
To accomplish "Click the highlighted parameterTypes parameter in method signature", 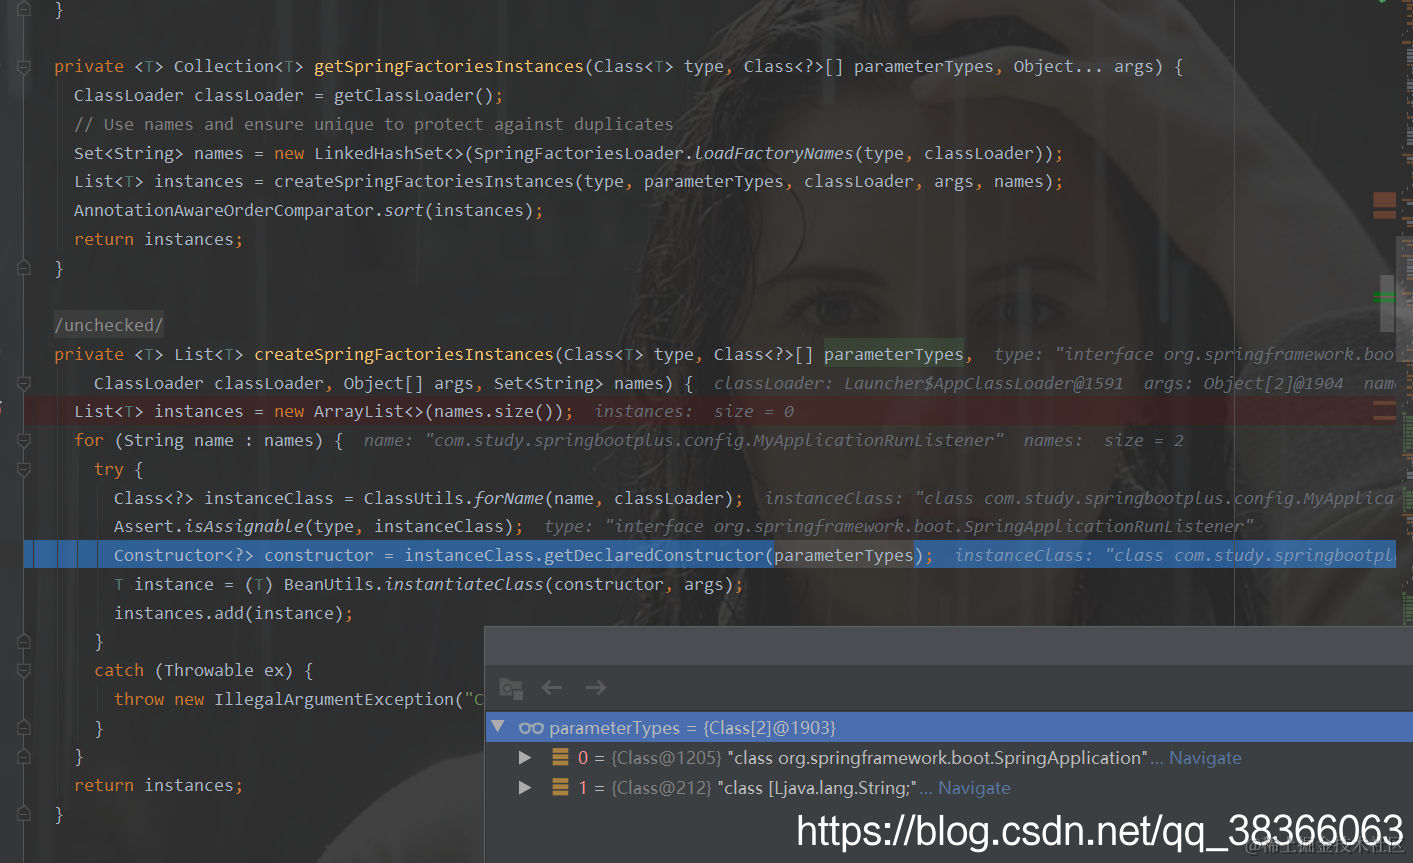I will point(894,355).
